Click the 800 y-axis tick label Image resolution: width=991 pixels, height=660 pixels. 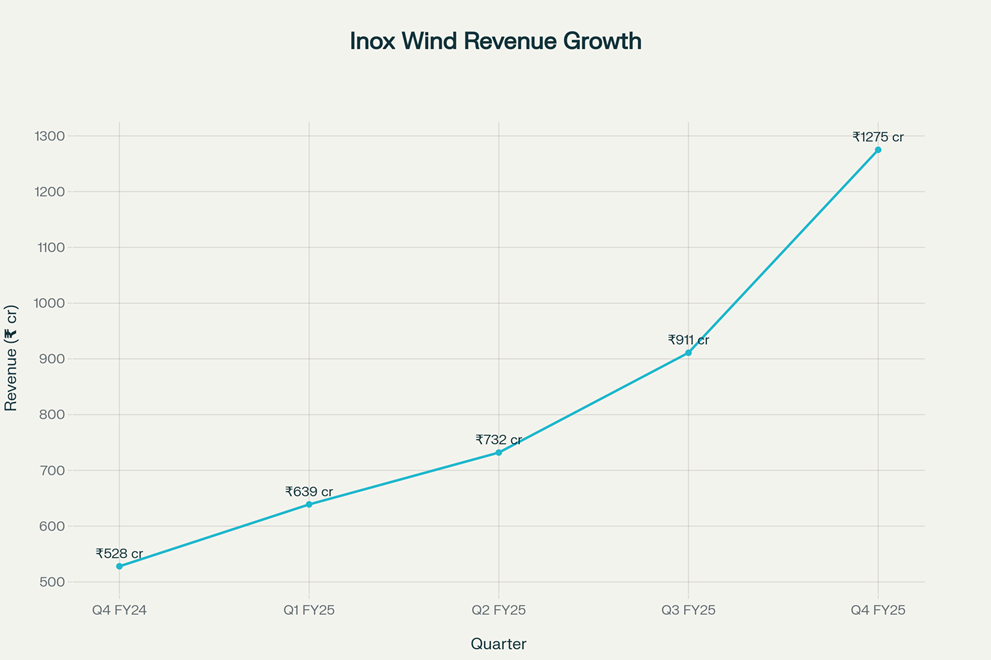tap(52, 415)
